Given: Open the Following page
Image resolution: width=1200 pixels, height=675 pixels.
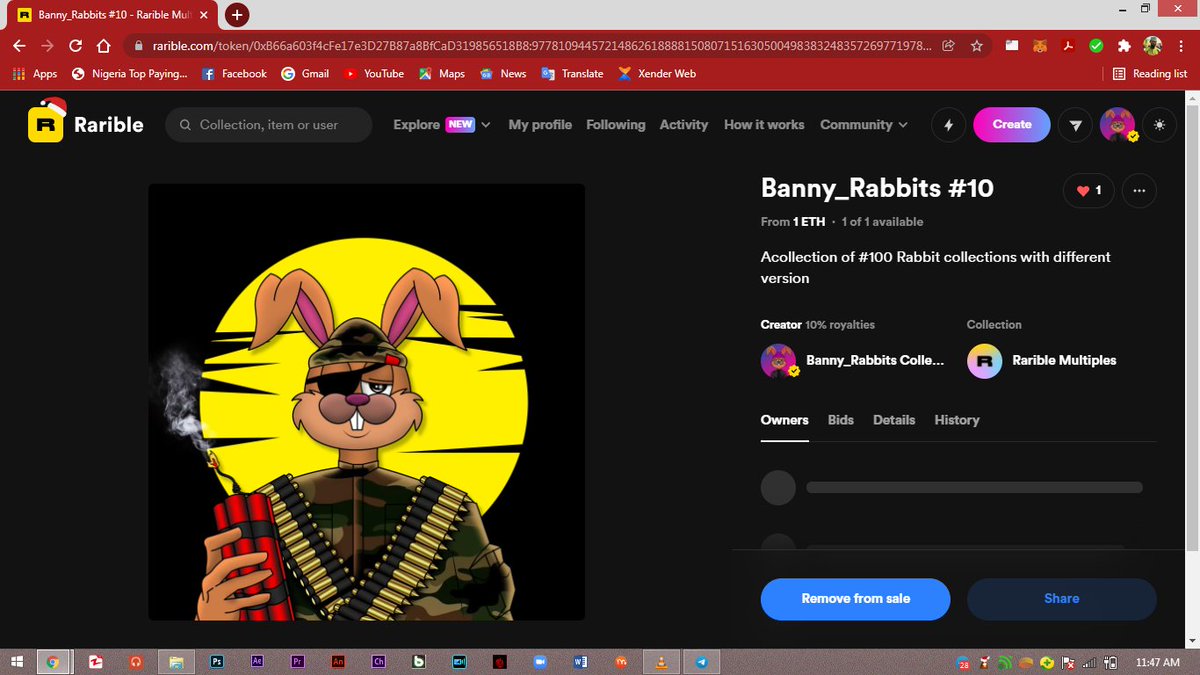Looking at the screenshot, I should coord(616,125).
